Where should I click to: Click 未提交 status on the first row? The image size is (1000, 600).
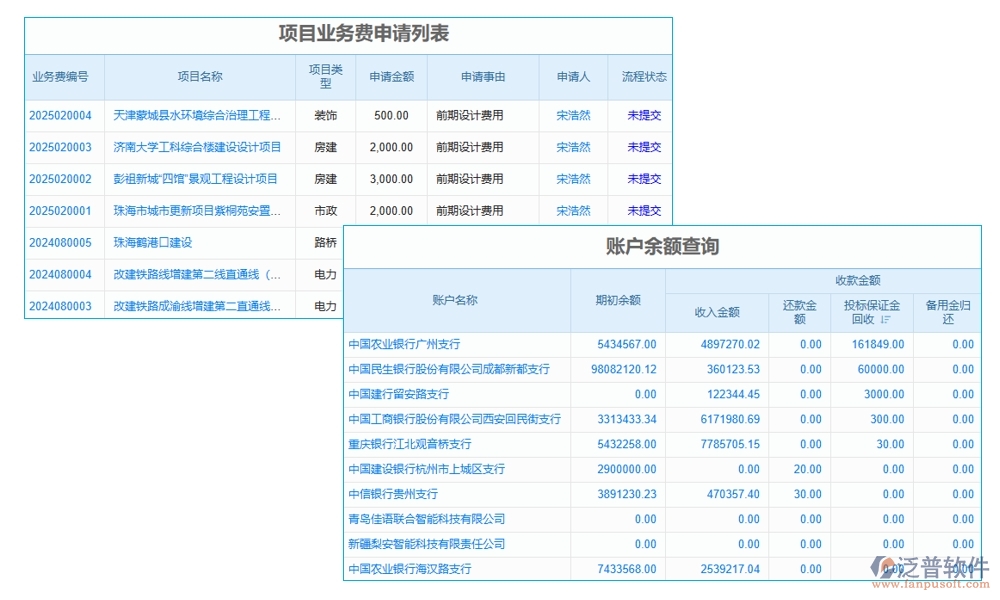click(x=643, y=115)
